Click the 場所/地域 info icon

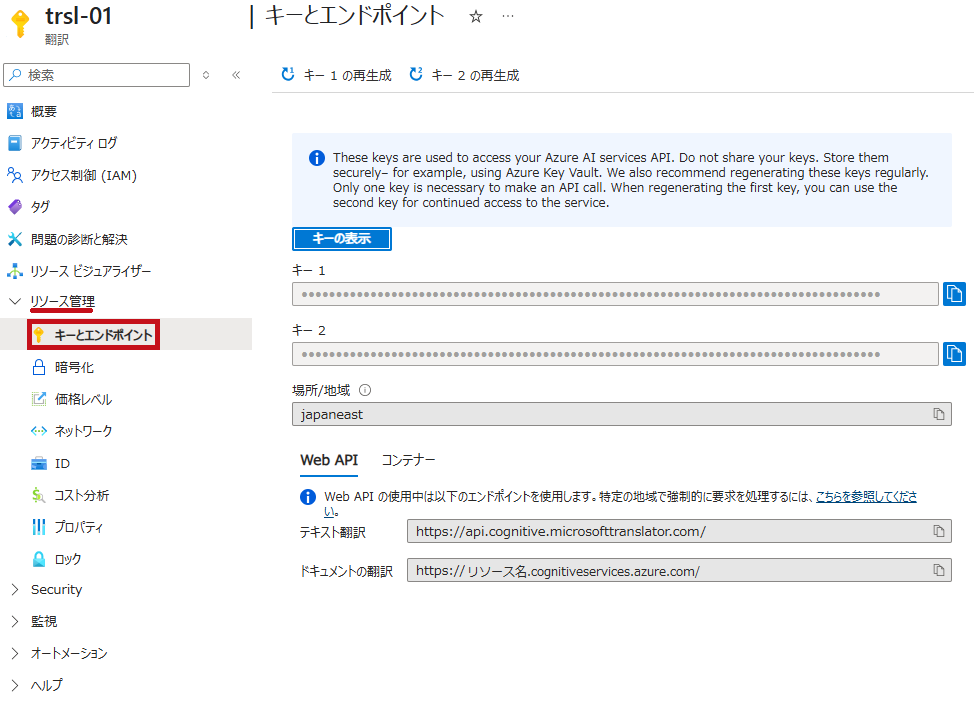365,390
